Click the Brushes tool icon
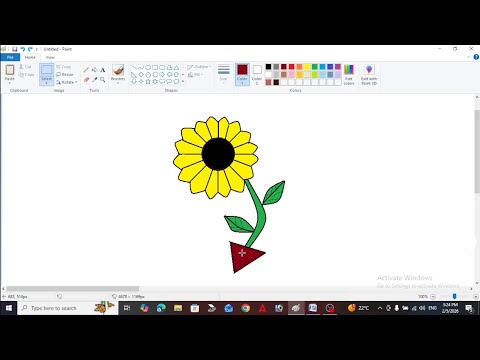480x360 pixels. pyautogui.click(x=118, y=70)
